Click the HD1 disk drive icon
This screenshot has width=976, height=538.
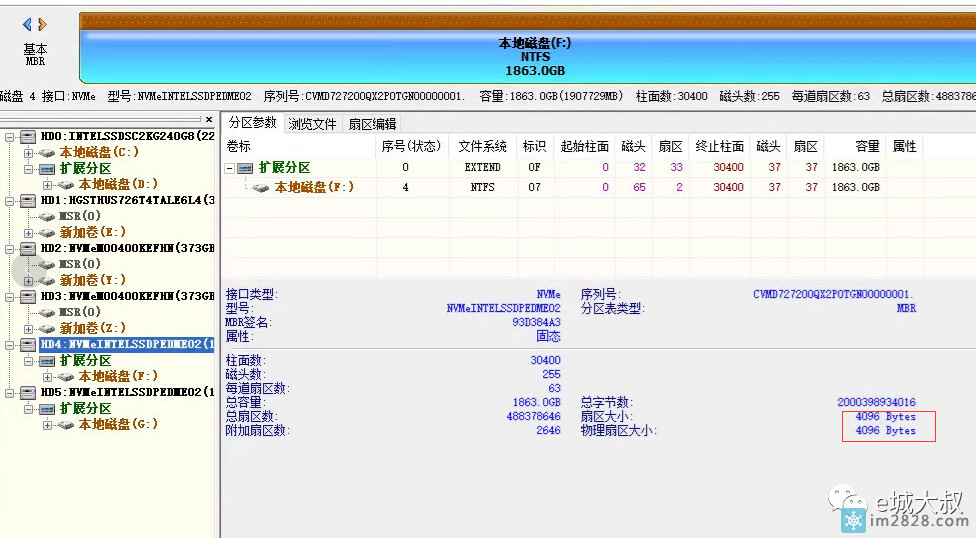pos(28,200)
